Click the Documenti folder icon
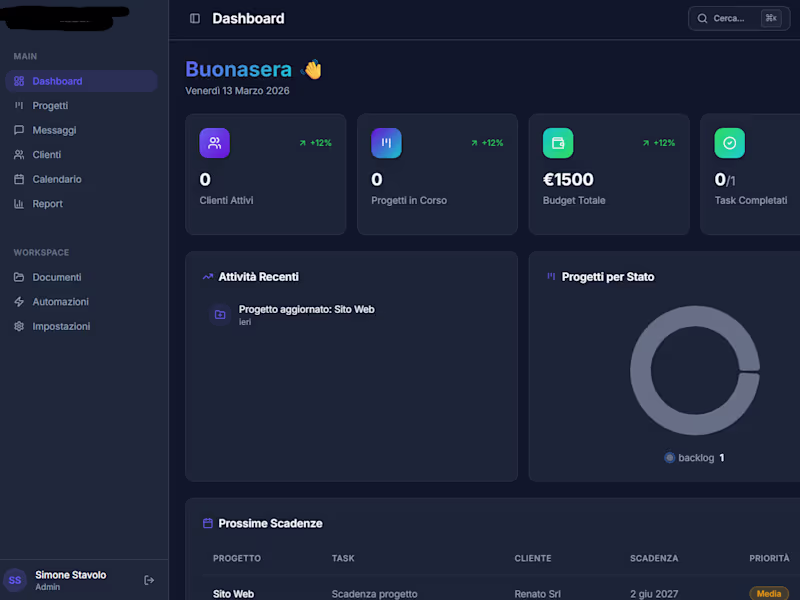This screenshot has height=600, width=800. point(19,277)
